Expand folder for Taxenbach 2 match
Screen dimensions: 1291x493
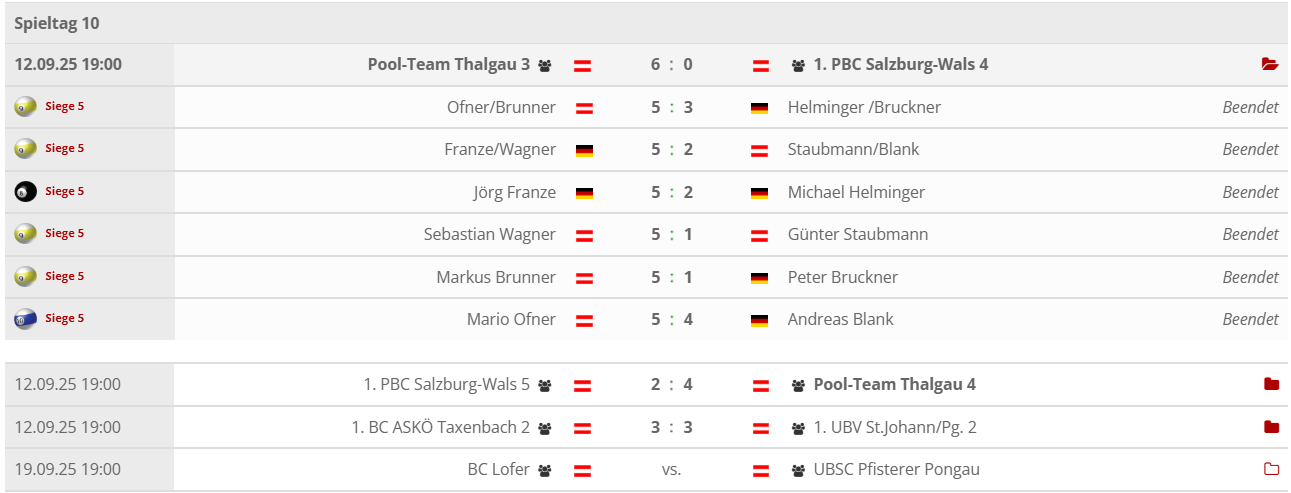pos(1271,428)
